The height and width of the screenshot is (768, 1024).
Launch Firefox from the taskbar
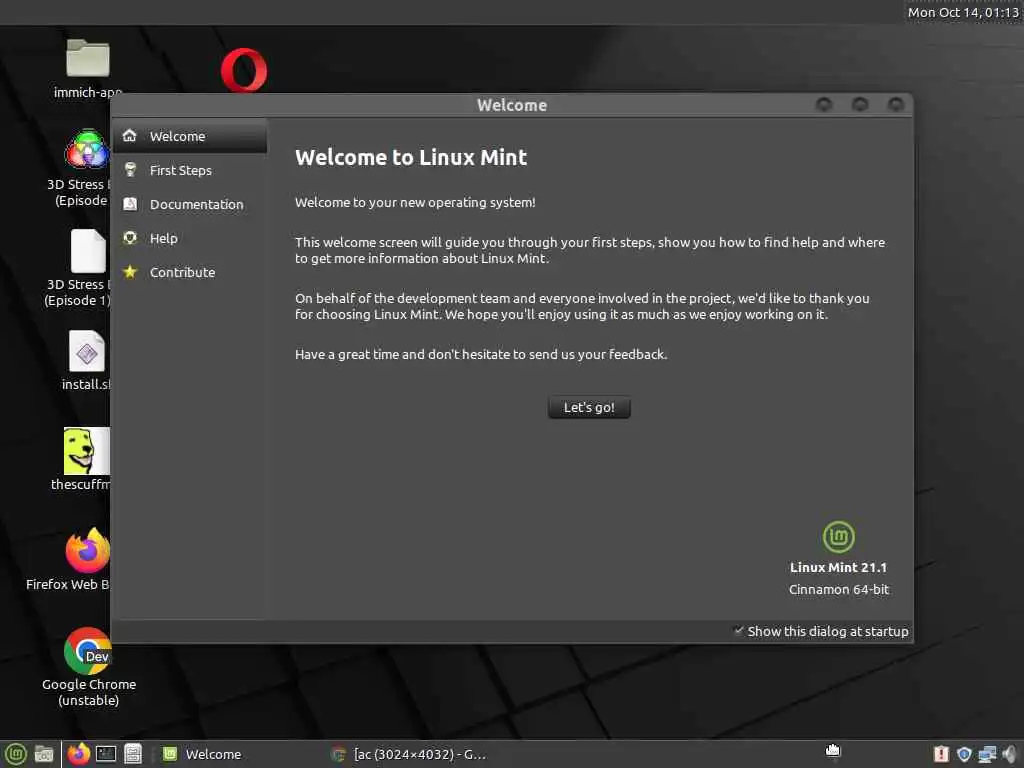[x=78, y=754]
